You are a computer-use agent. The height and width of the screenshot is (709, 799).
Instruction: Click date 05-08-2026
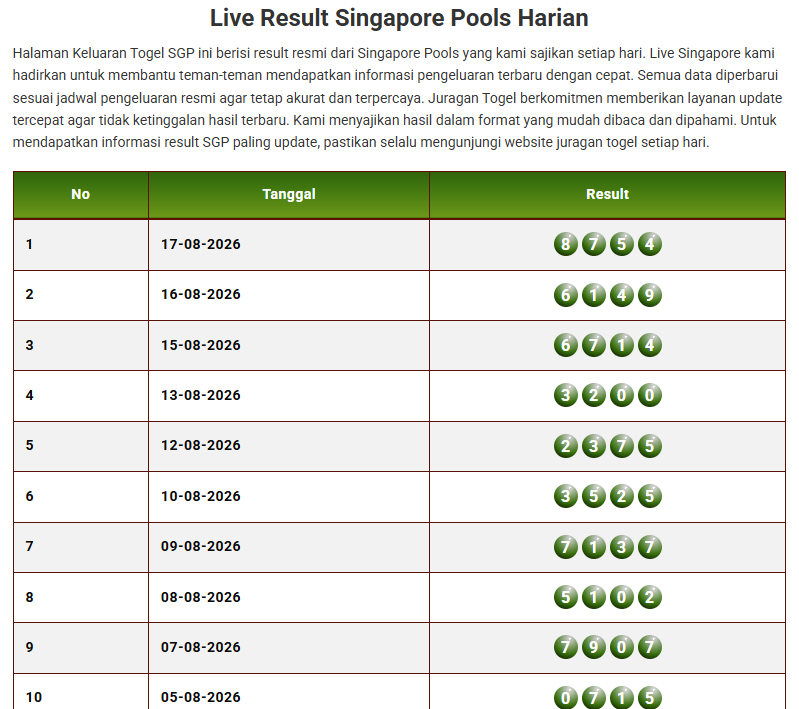point(201,697)
